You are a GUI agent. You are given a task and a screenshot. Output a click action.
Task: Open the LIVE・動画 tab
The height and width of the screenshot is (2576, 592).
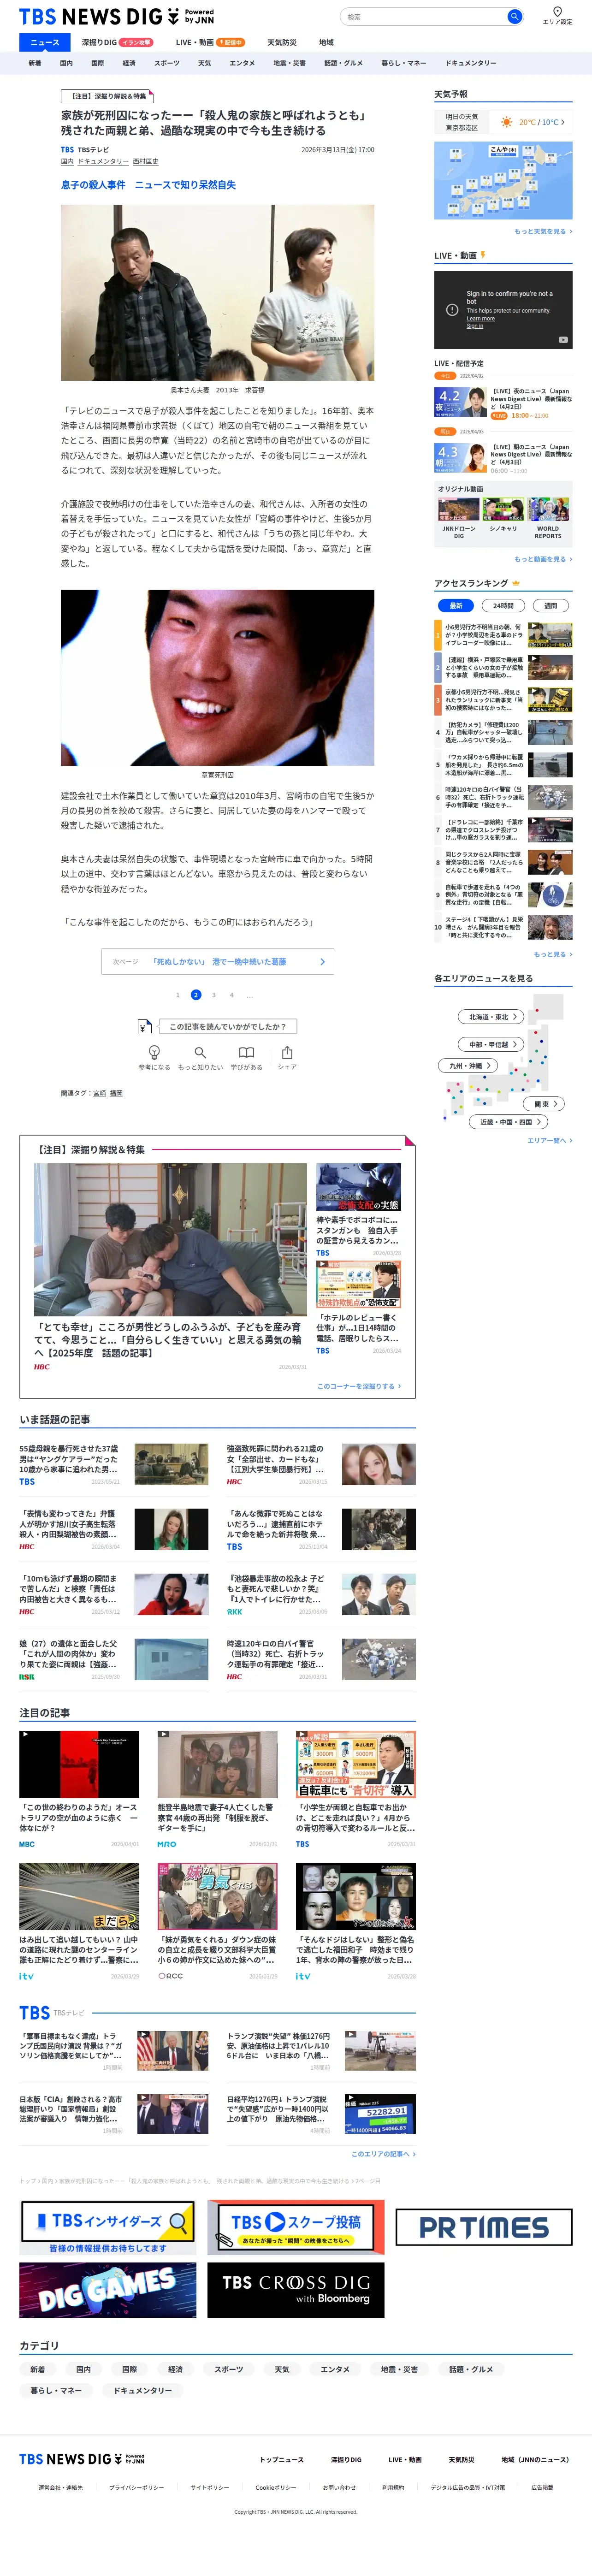(x=210, y=42)
